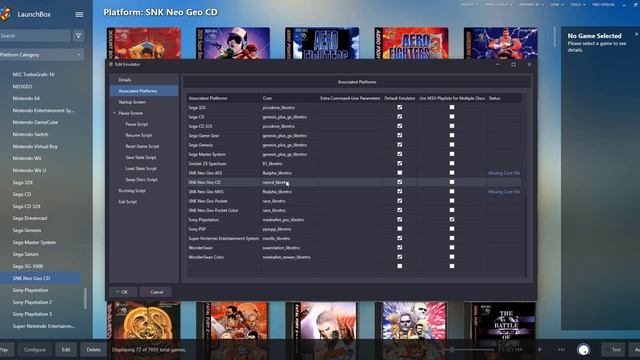Open the View dropdown menu
The image size is (640, 360).
point(557,4)
